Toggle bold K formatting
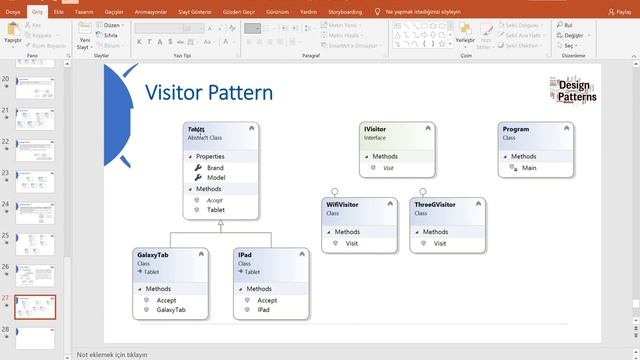Screen dimensions: 640x360 click(x=139, y=42)
